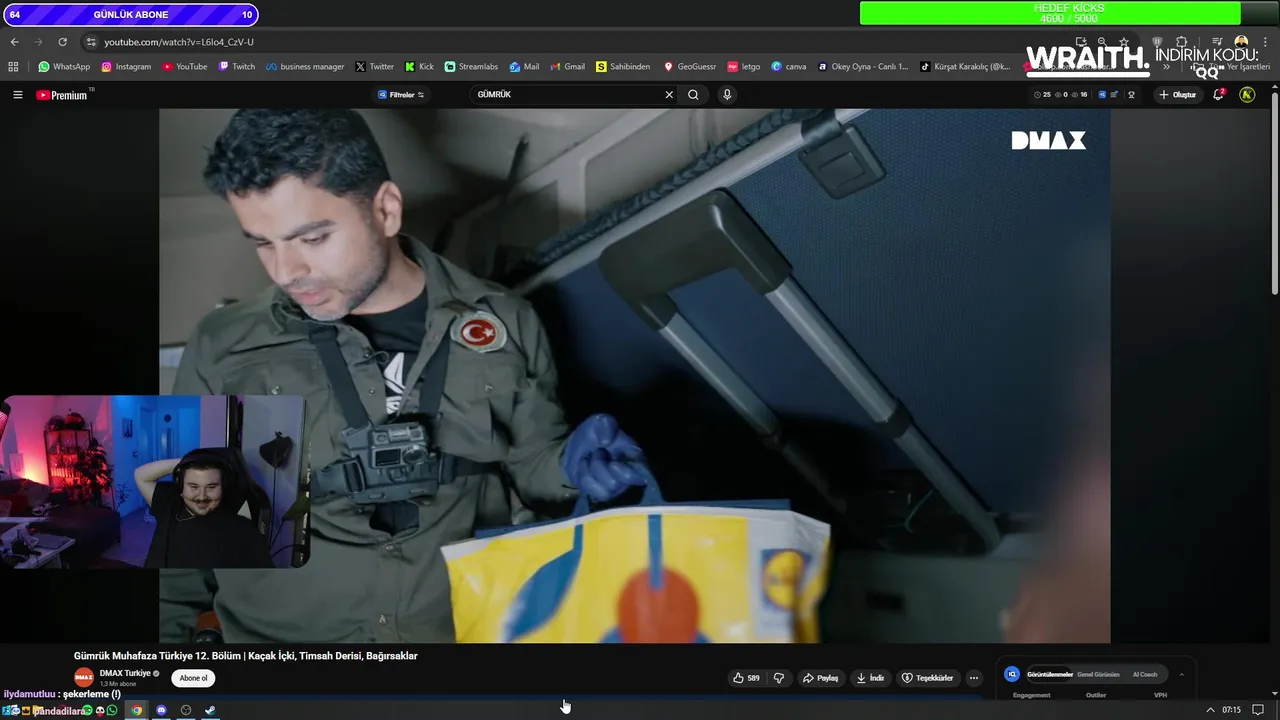Viewport: 1280px width, 720px height.
Task: Open the three-dot more actions menu
Action: pyautogui.click(x=974, y=678)
